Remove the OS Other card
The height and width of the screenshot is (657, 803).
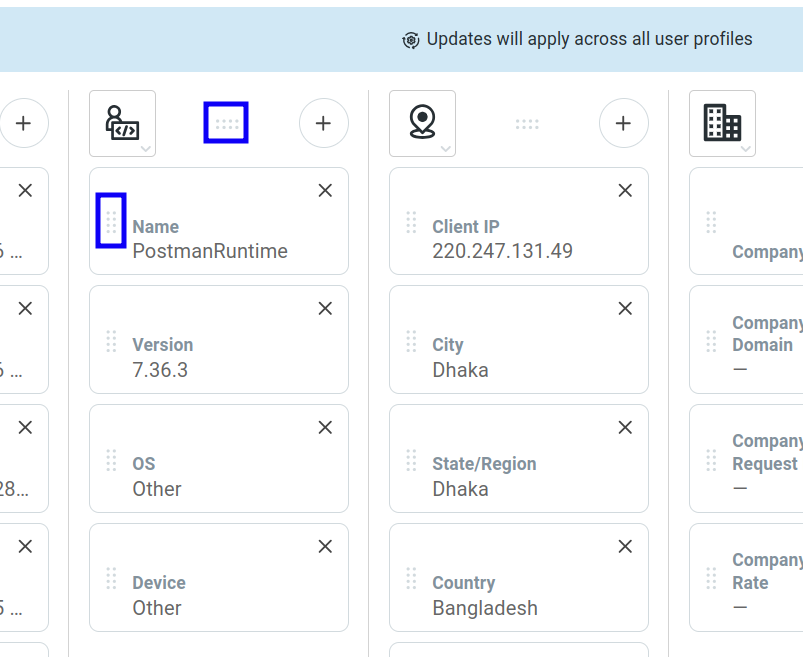coord(324,427)
